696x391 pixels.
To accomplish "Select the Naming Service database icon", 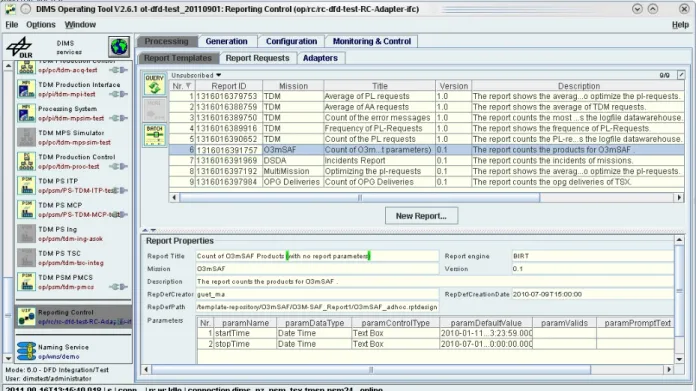I will tap(26, 351).
